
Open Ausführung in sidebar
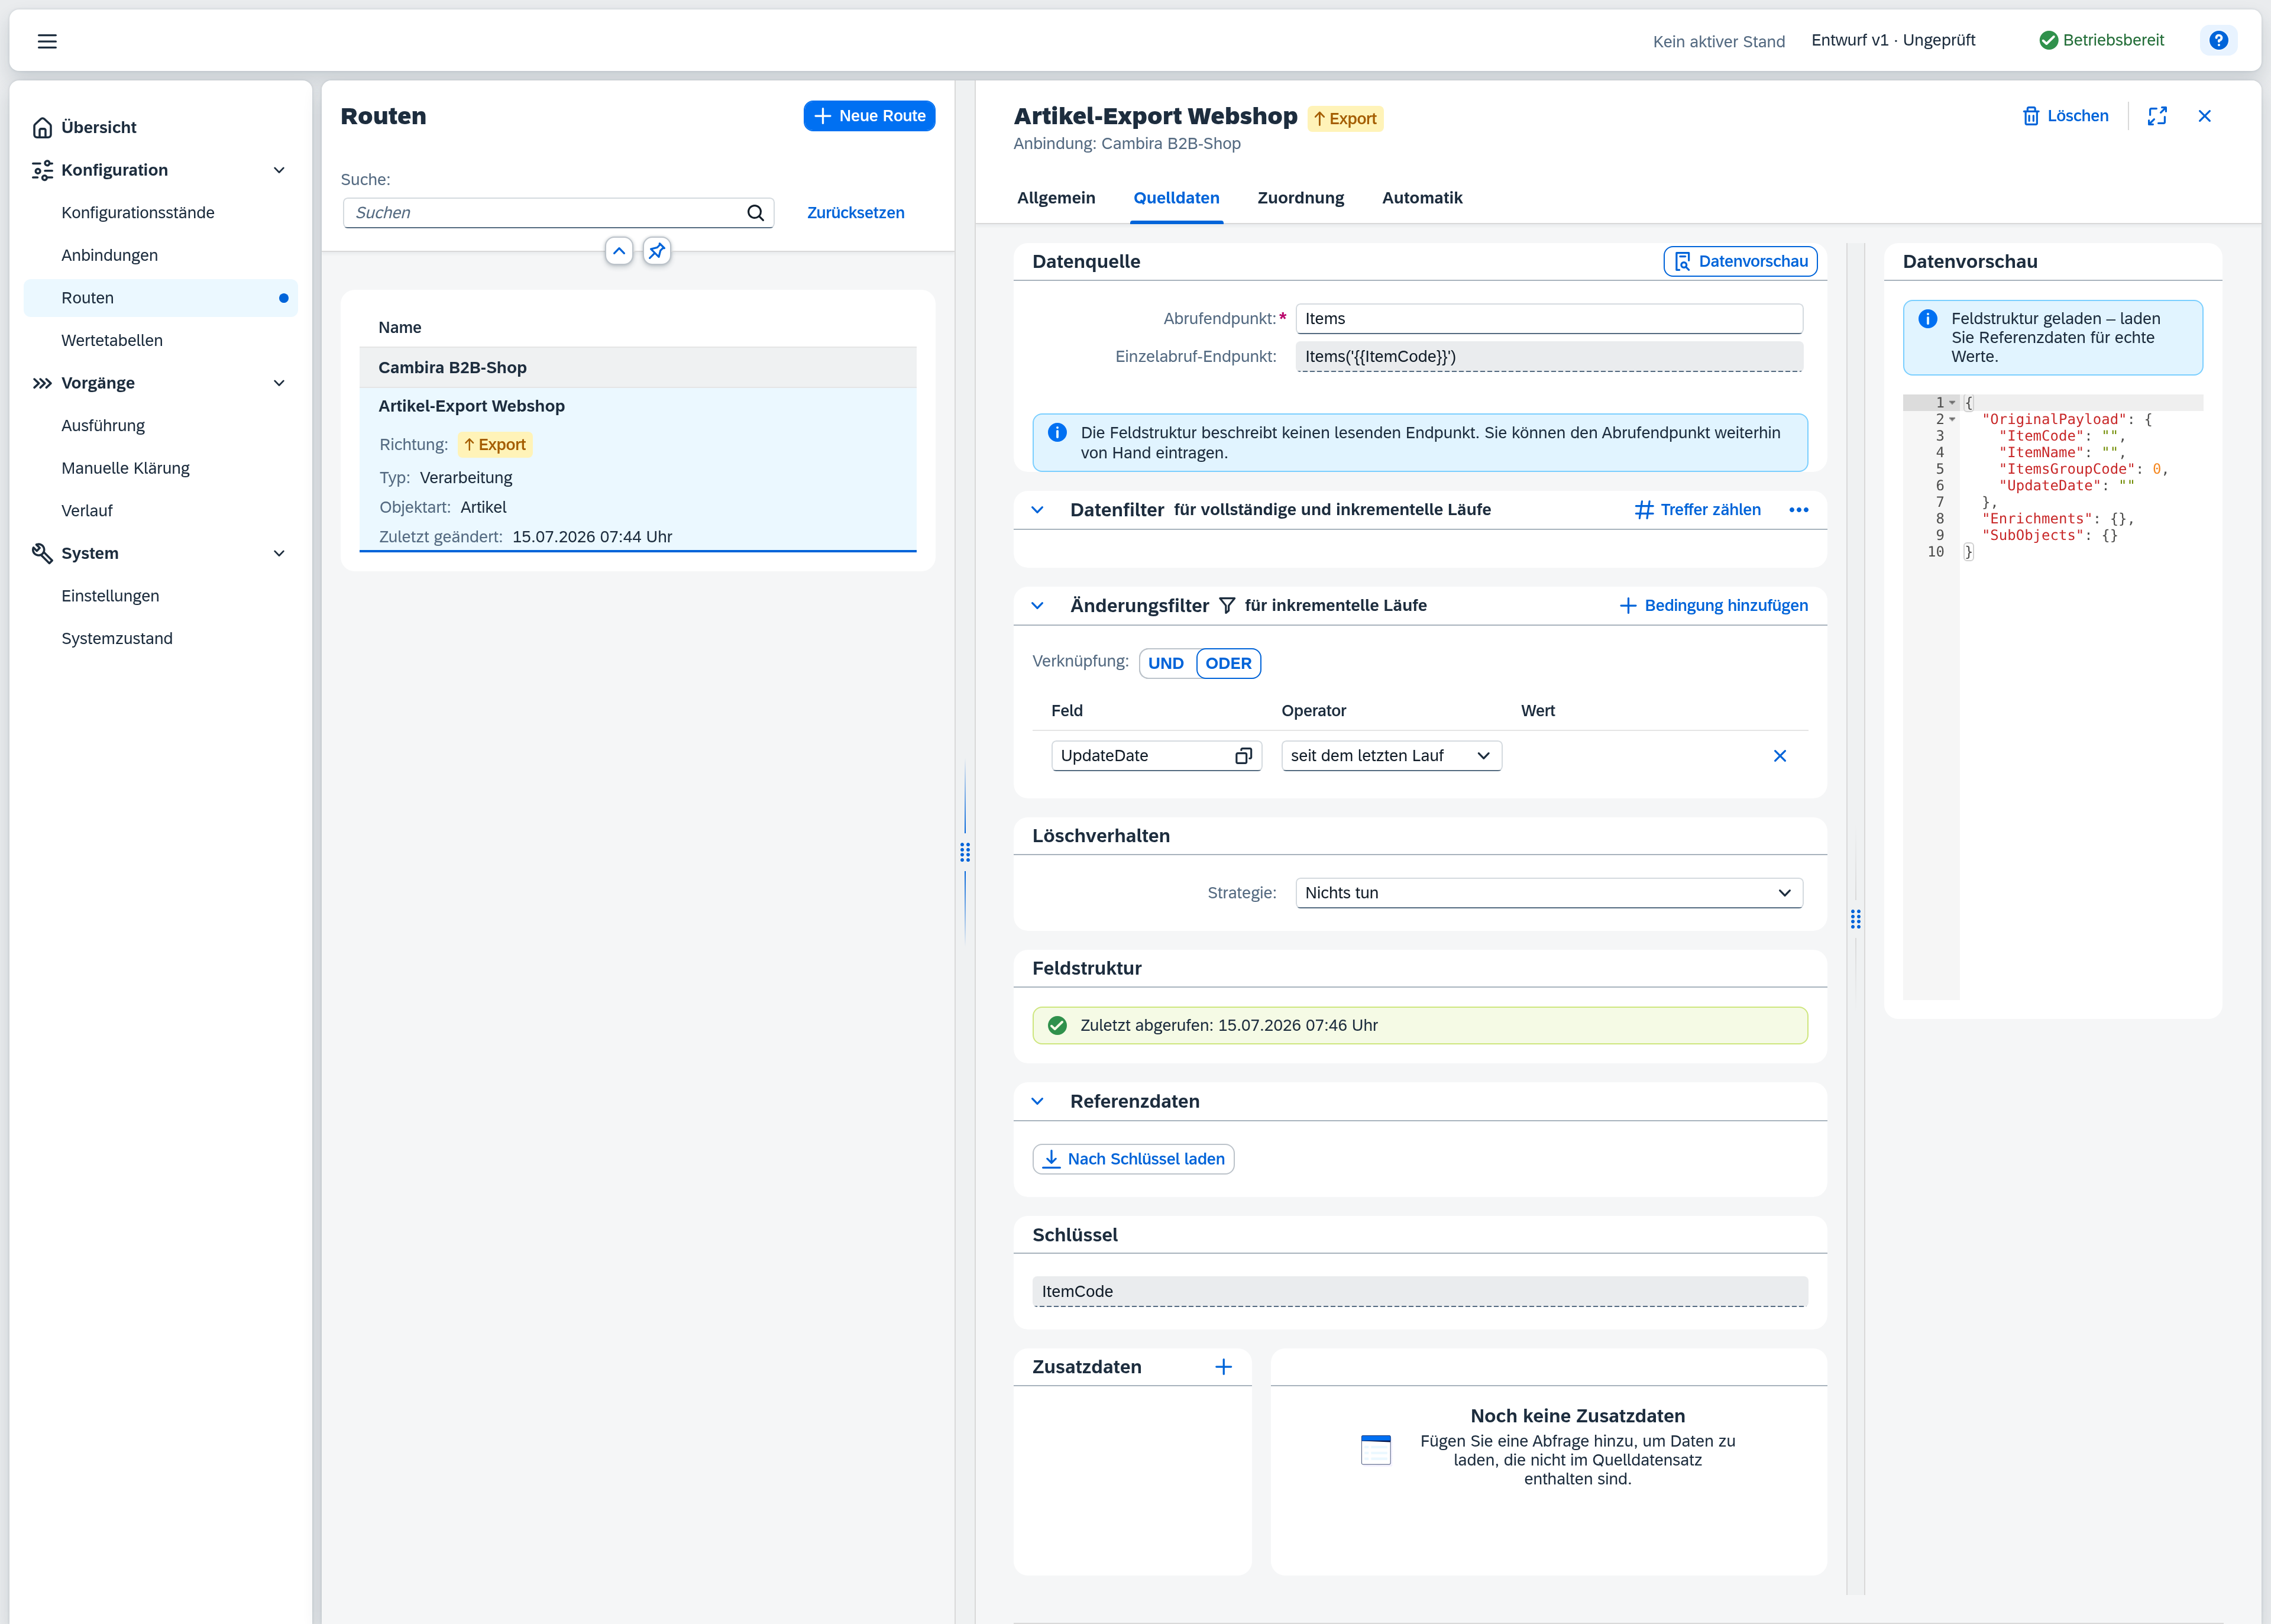tap(160, 425)
